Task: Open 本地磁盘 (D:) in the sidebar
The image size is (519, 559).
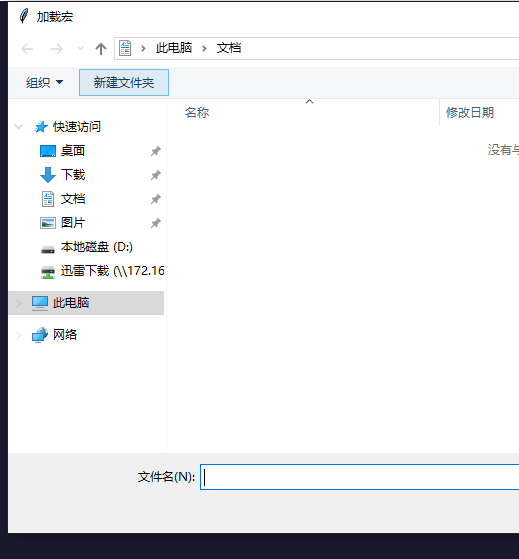Action: pos(97,247)
